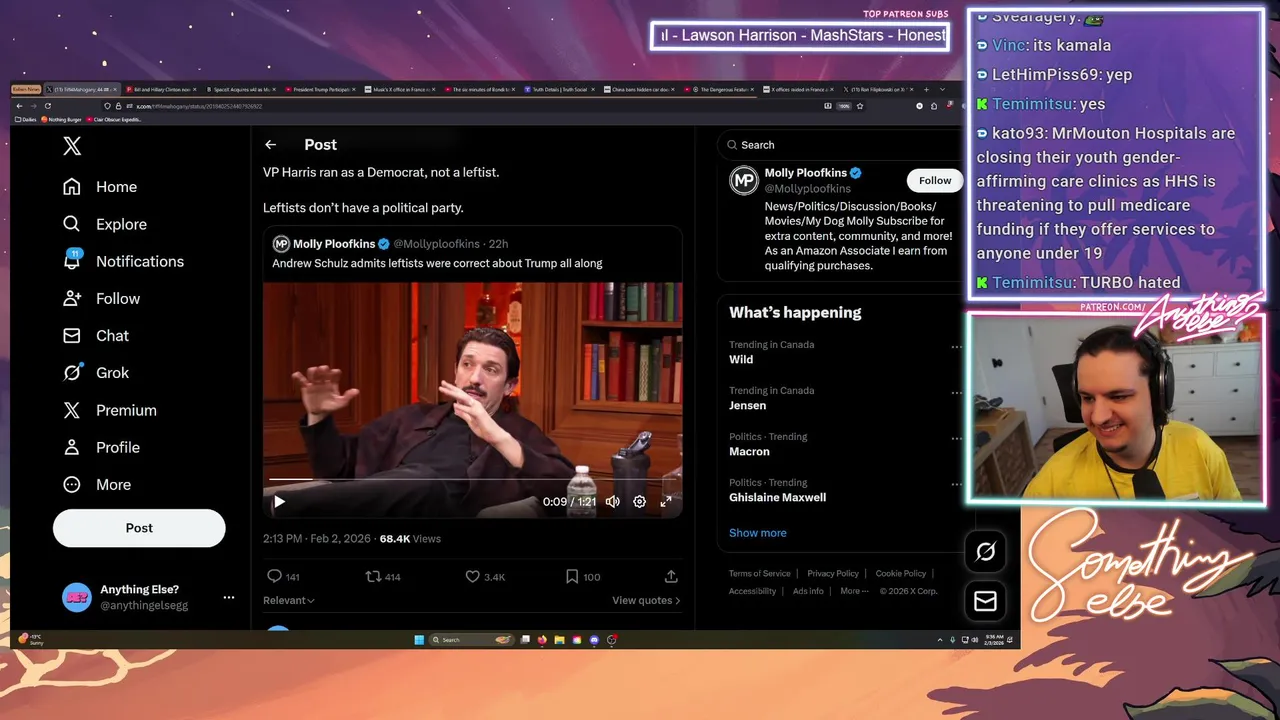The height and width of the screenshot is (720, 1280).
Task: Open View quotes link
Action: (646, 600)
